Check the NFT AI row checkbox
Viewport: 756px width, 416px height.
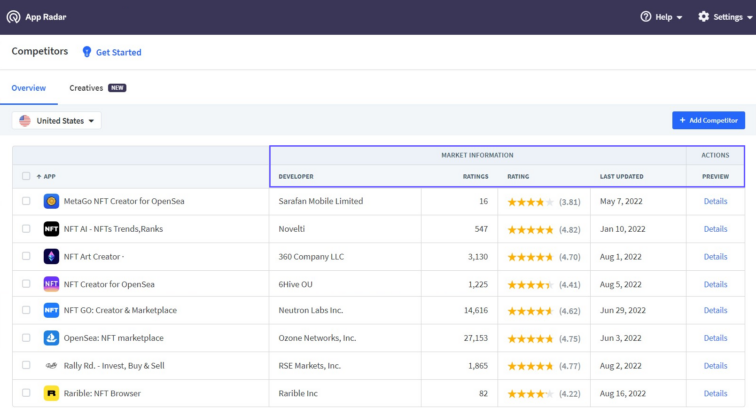[x=26, y=228]
